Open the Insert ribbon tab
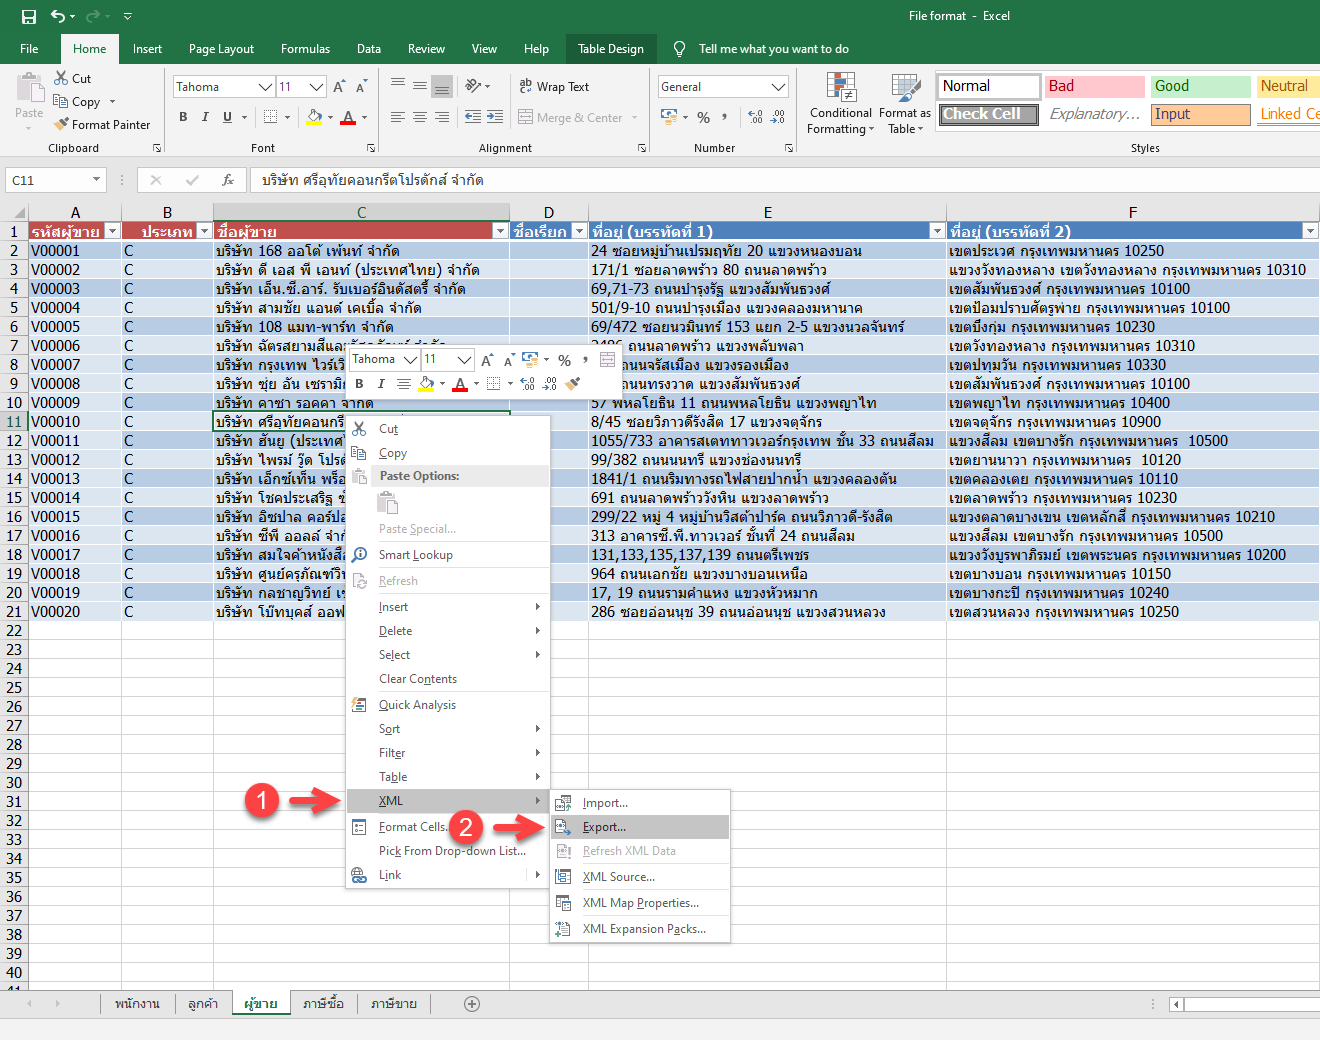 pyautogui.click(x=147, y=49)
